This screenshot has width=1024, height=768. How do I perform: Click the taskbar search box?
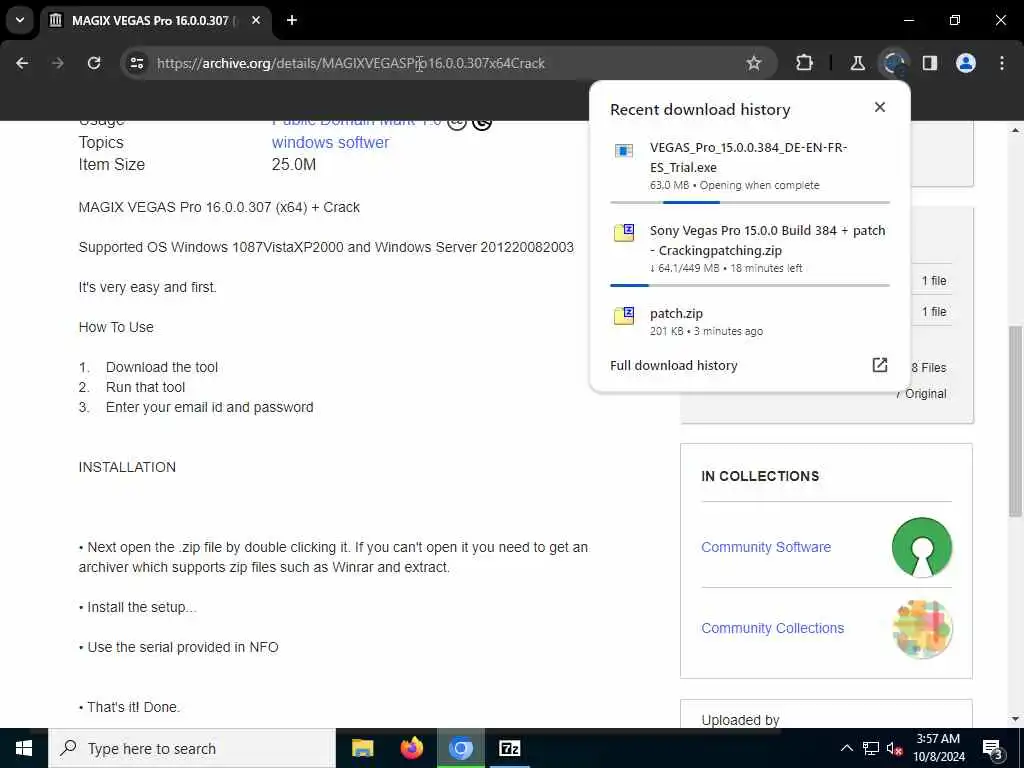tap(191, 748)
